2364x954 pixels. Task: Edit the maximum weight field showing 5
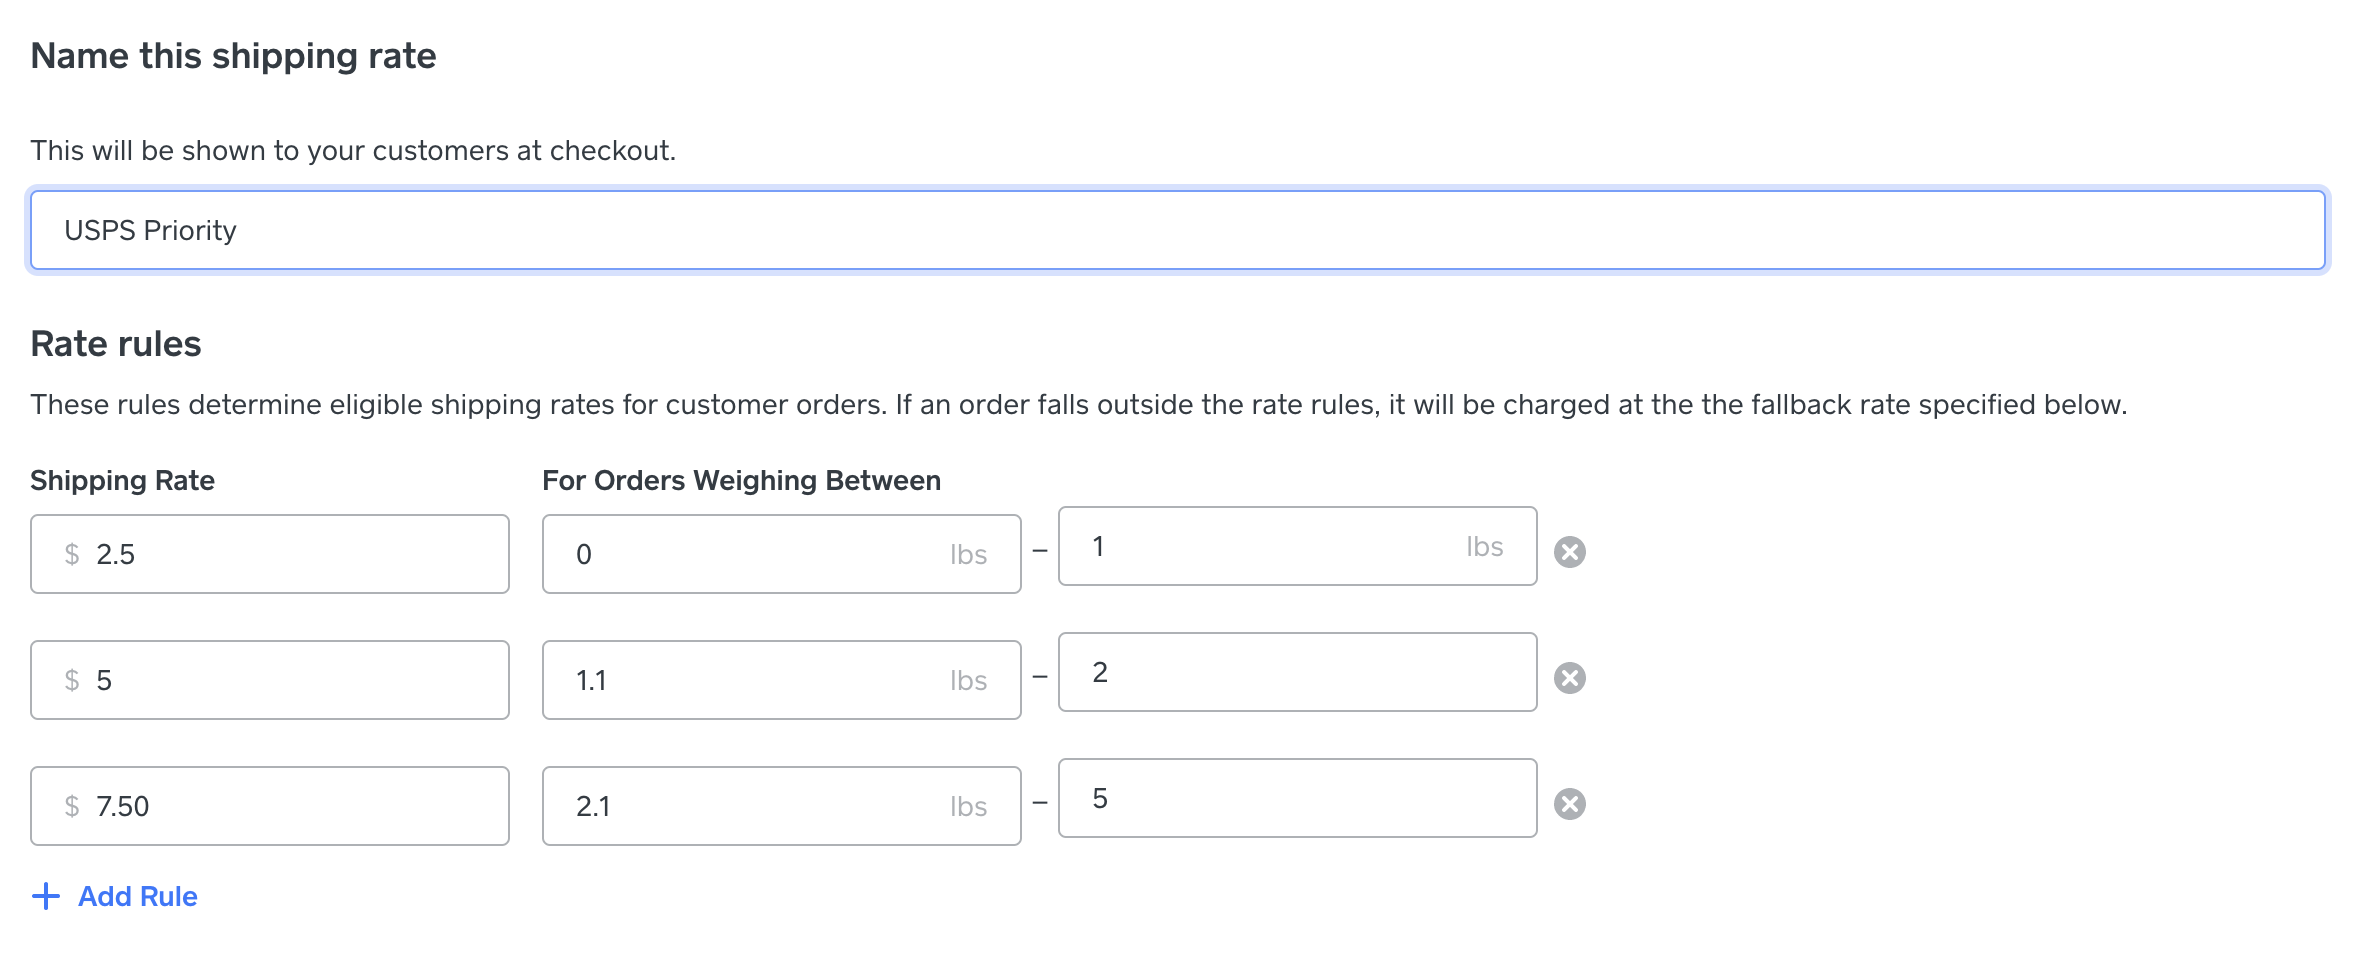[x=1297, y=798]
